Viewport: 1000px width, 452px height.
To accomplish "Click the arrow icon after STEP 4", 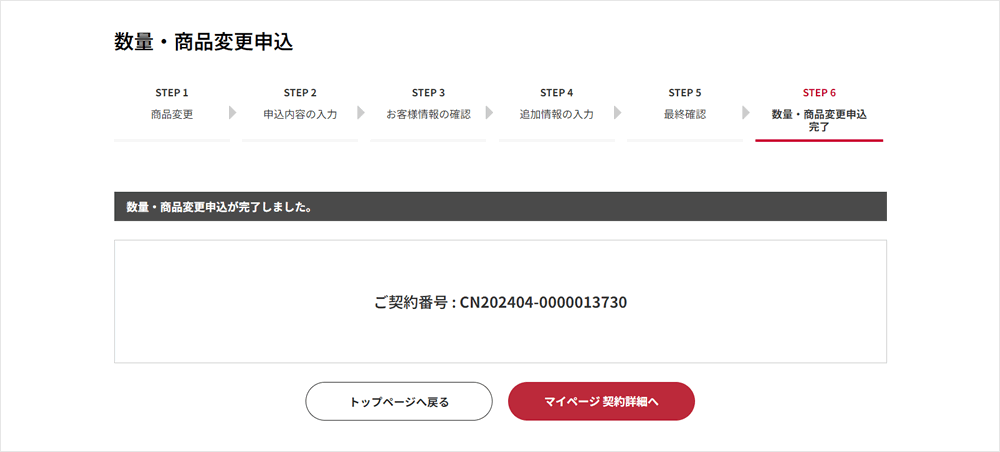I will [x=618, y=113].
